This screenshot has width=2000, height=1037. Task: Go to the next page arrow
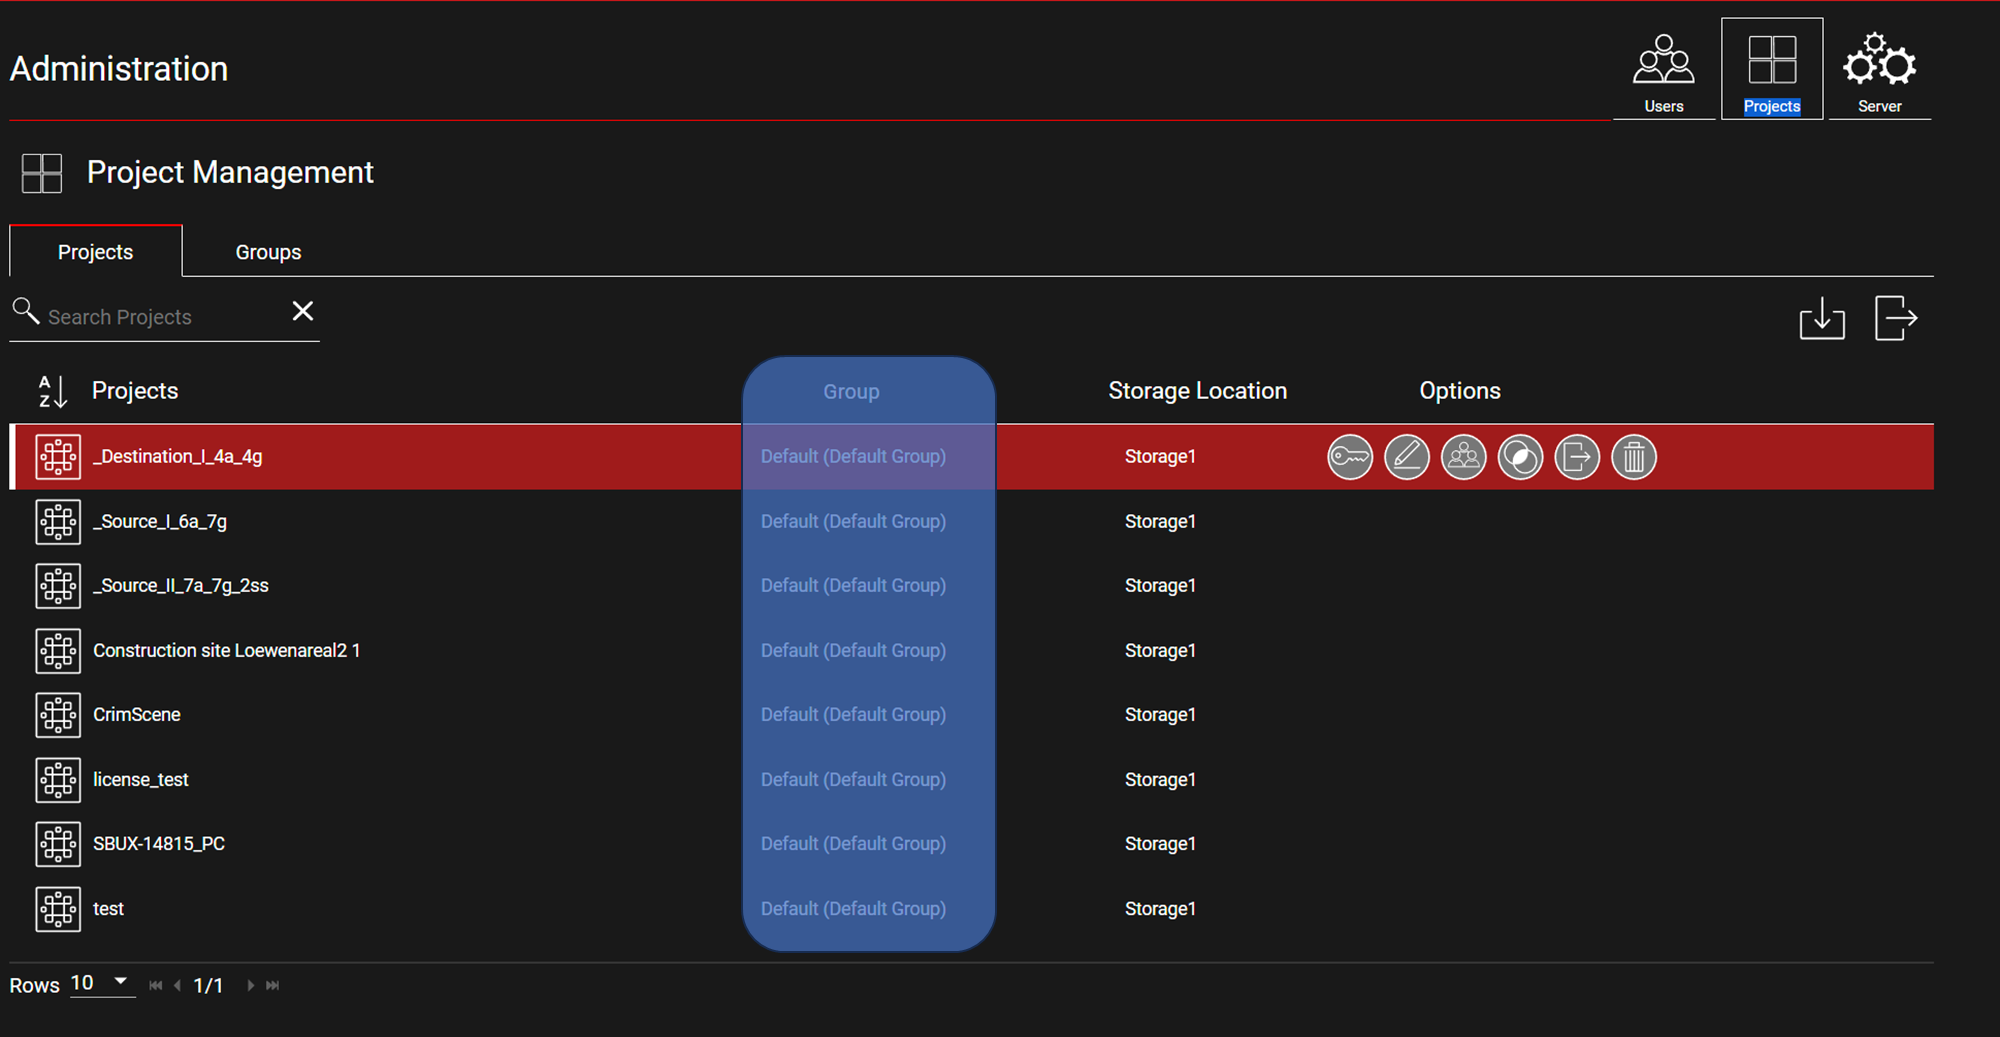pyautogui.click(x=250, y=985)
